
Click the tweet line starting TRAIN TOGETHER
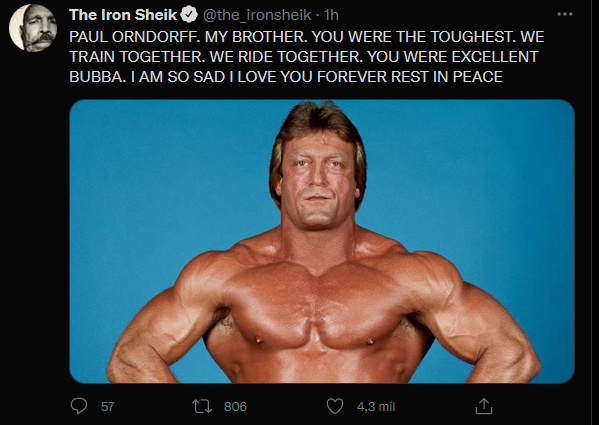click(x=304, y=57)
